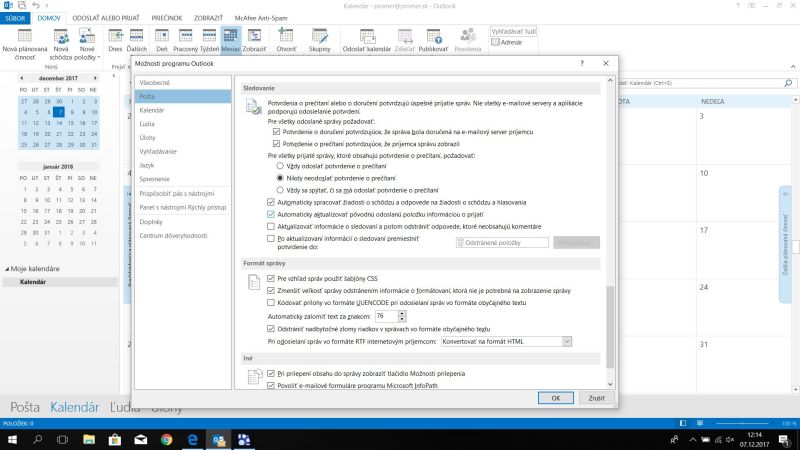Select the Mesiac month view icon
Viewport: 800px width, 450px height.
pyautogui.click(x=231, y=41)
